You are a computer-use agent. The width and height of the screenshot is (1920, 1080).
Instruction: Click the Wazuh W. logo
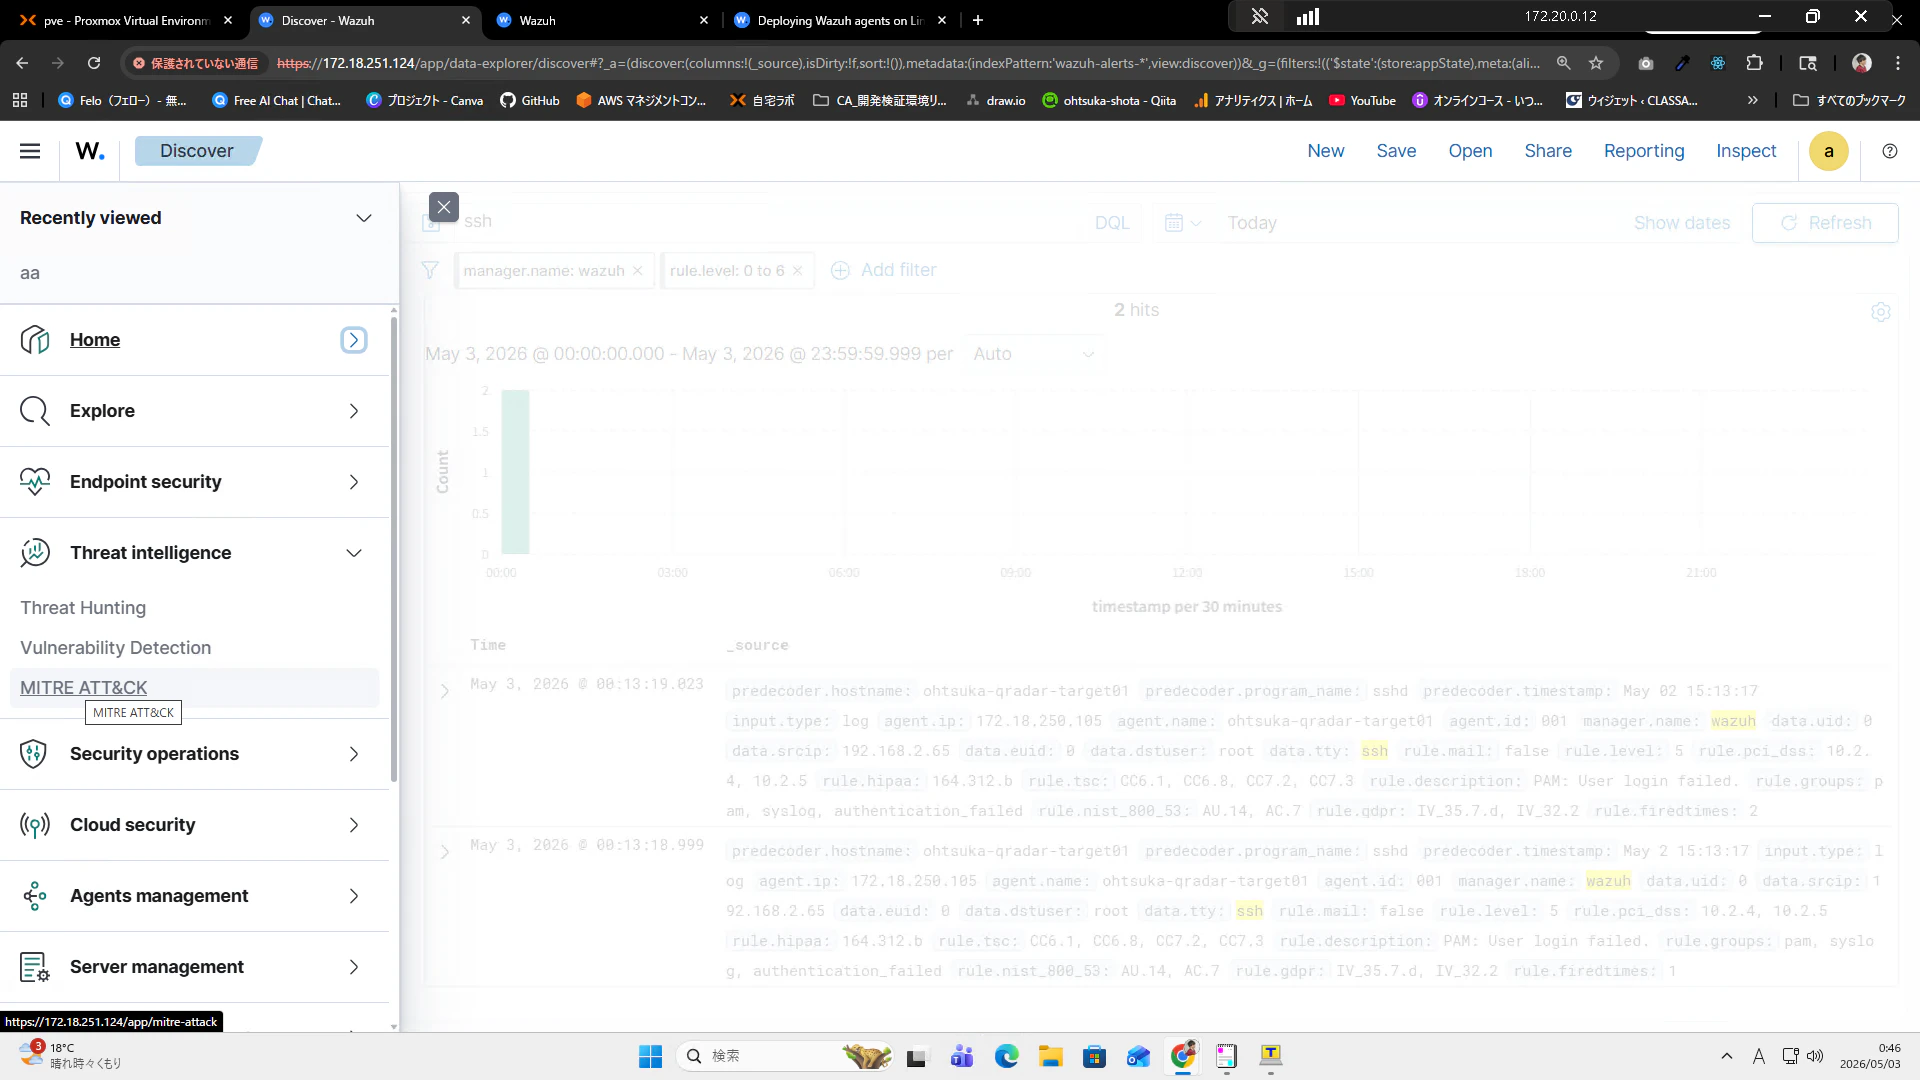tap(90, 151)
